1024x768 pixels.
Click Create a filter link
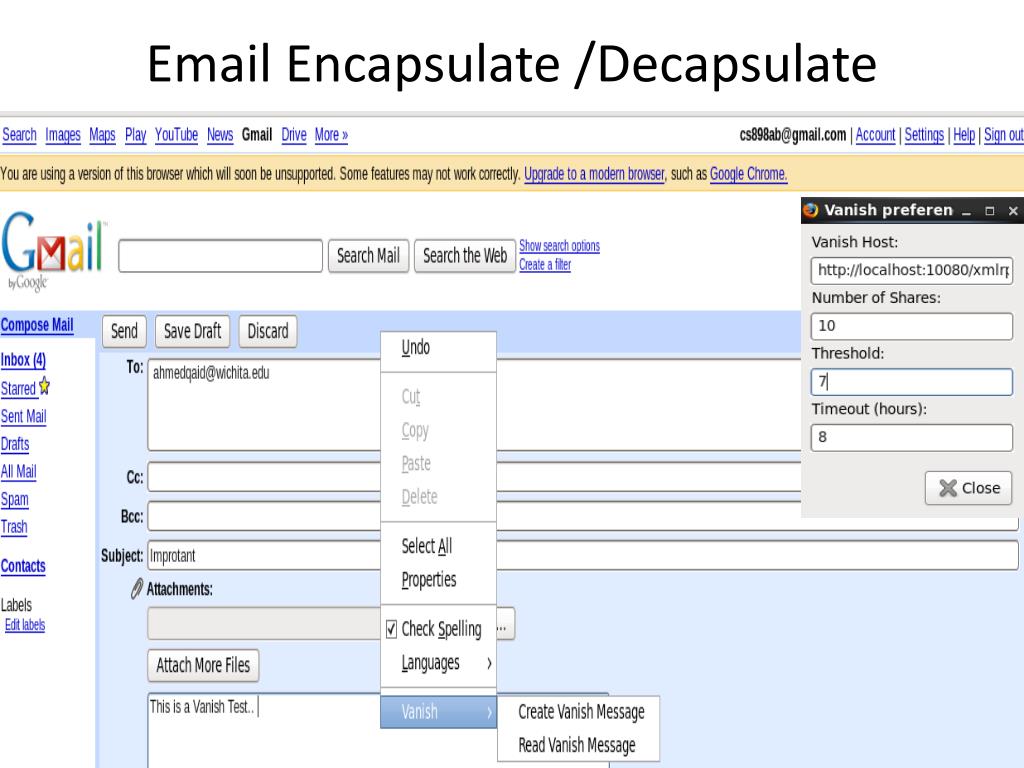coord(545,264)
